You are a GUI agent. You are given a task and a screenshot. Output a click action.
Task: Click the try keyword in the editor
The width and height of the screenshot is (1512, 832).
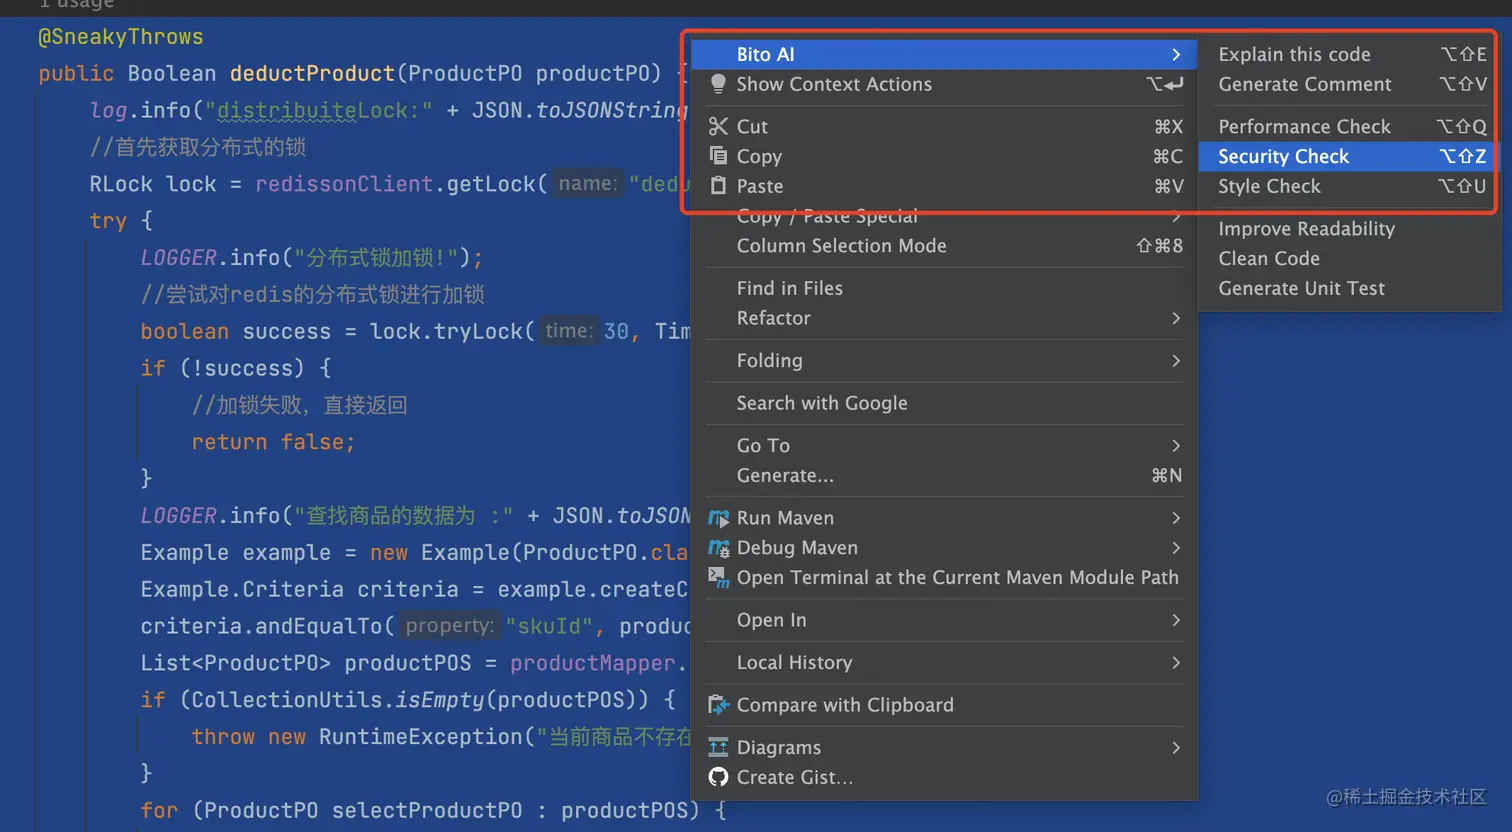click(x=108, y=221)
